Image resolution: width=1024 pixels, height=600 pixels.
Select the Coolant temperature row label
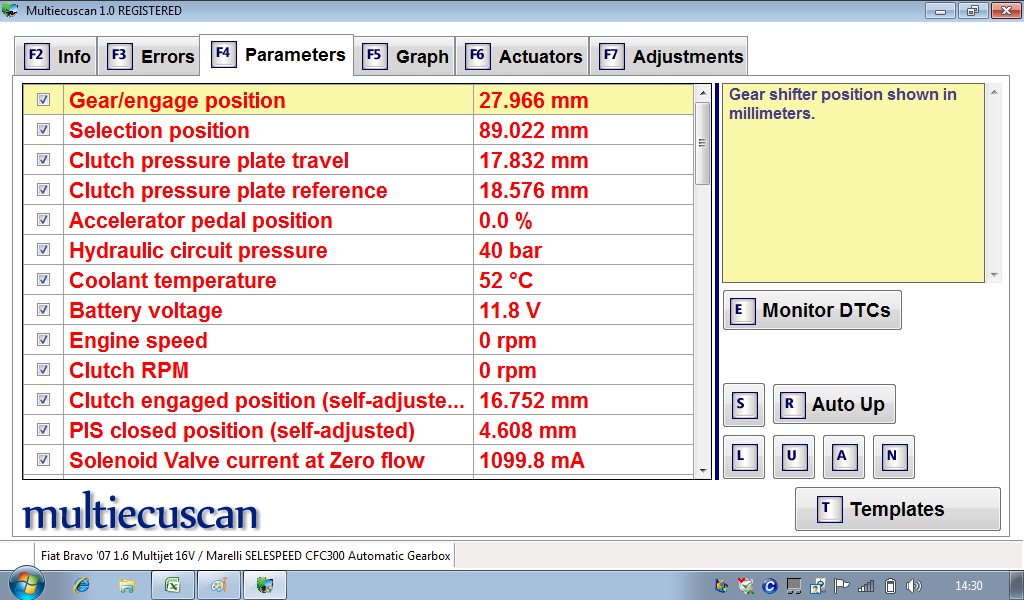click(172, 281)
